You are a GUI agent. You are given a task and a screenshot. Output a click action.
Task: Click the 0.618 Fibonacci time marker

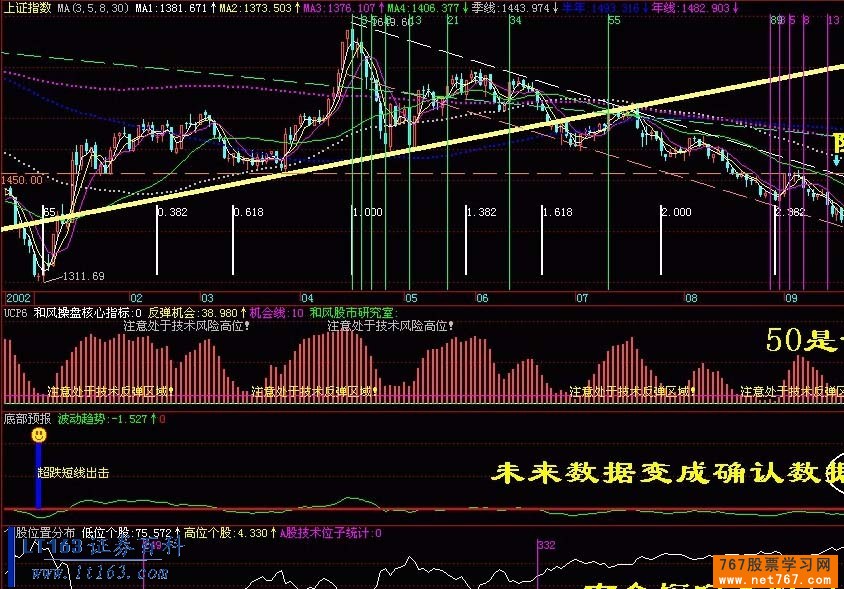[x=248, y=212]
